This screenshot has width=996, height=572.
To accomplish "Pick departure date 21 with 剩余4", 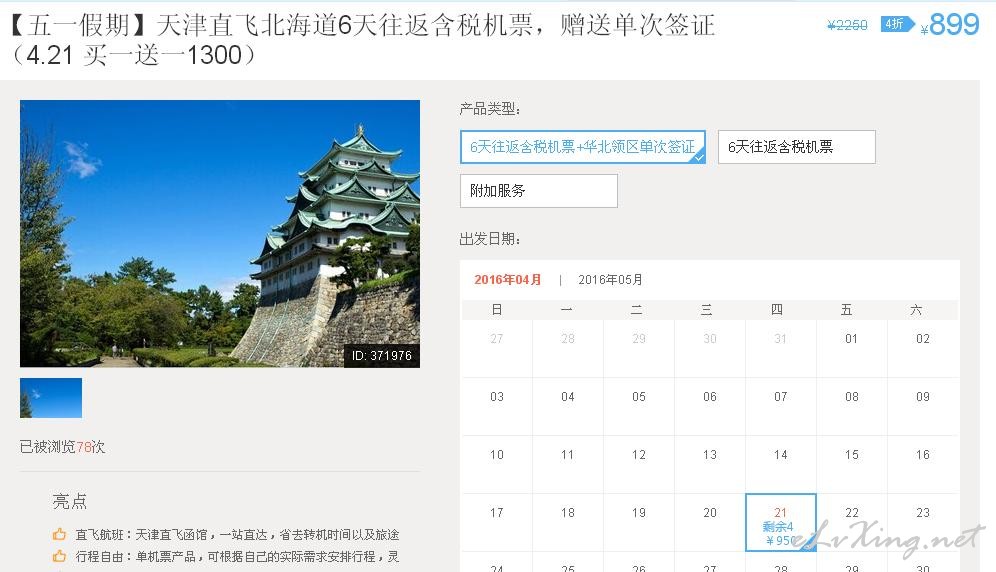I will click(781, 522).
